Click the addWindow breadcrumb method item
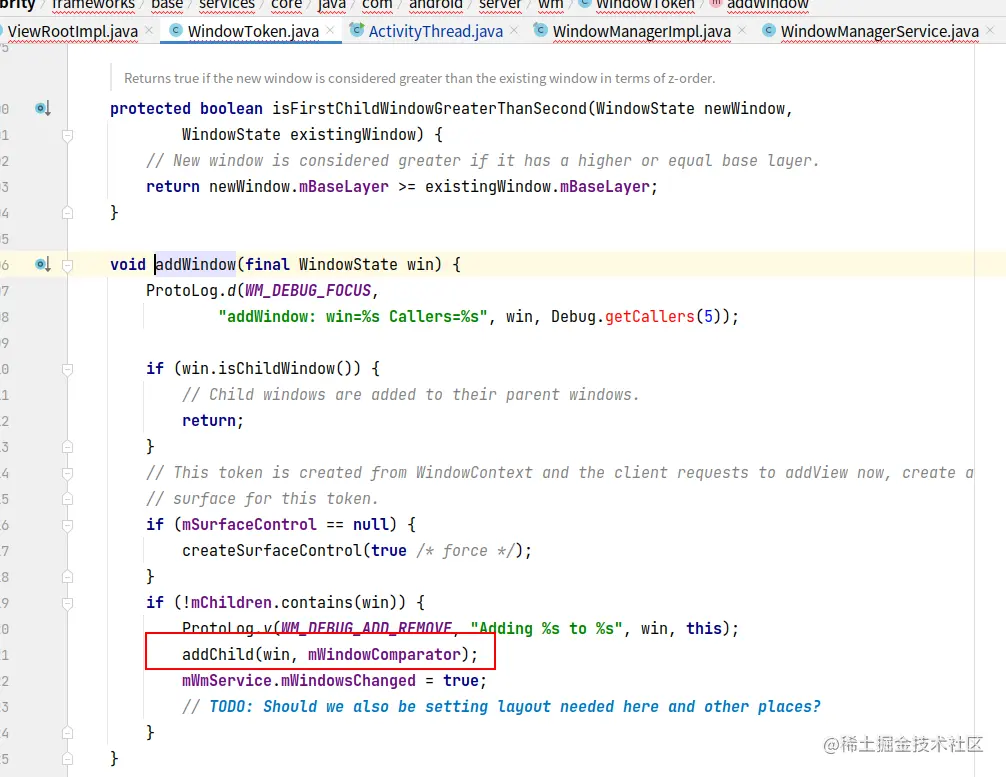 point(767,4)
